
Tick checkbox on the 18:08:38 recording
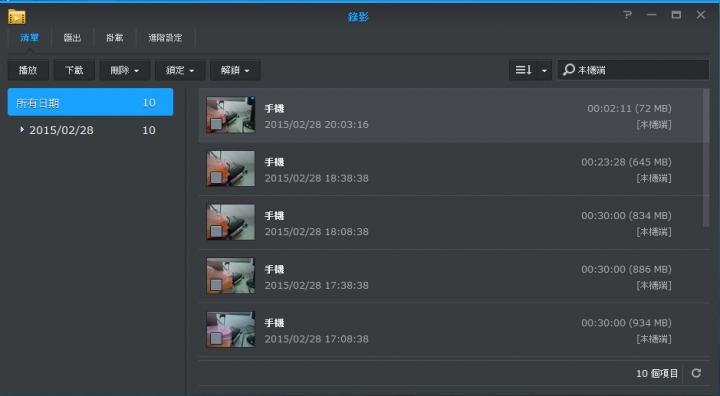click(216, 231)
